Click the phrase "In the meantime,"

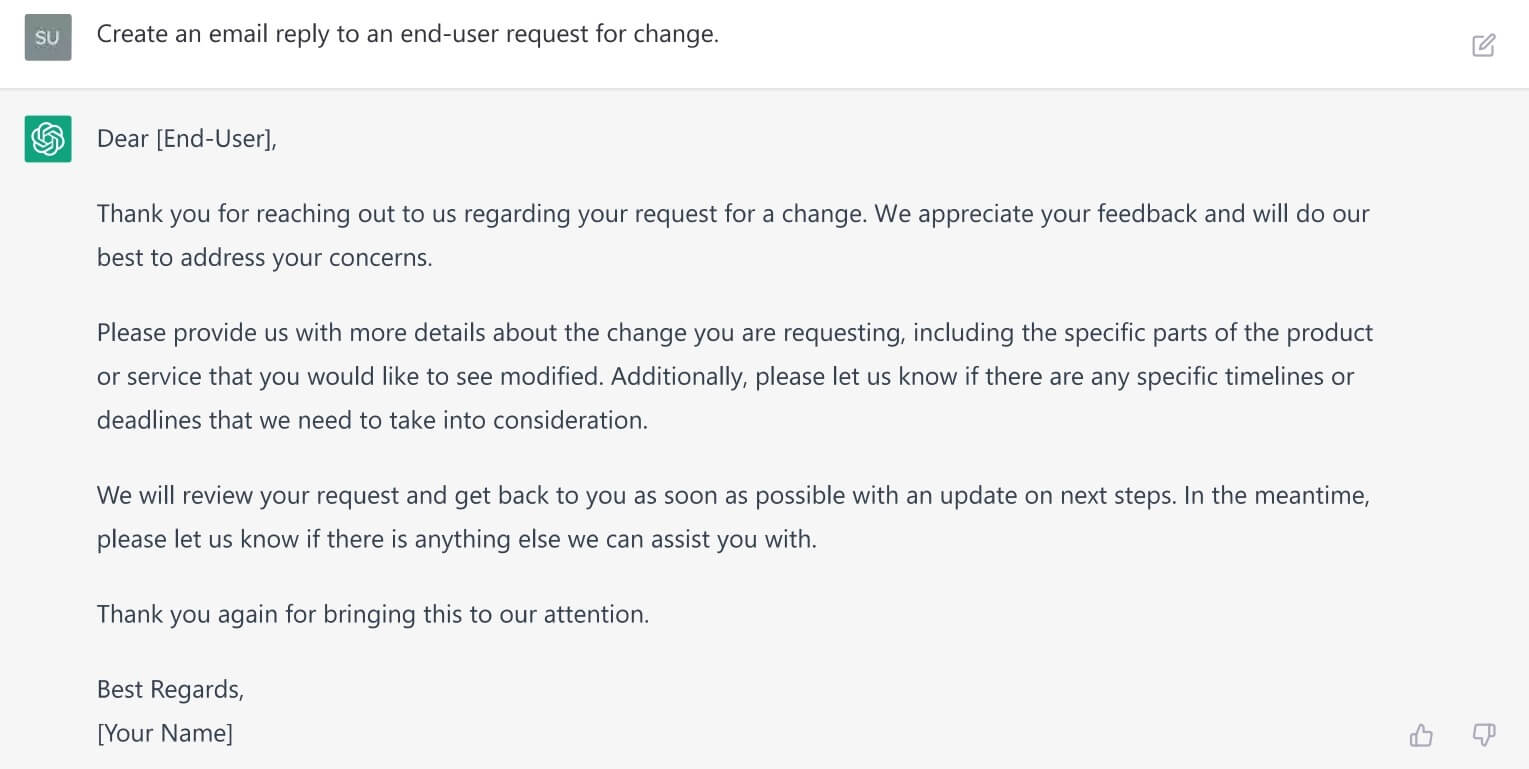(1275, 495)
